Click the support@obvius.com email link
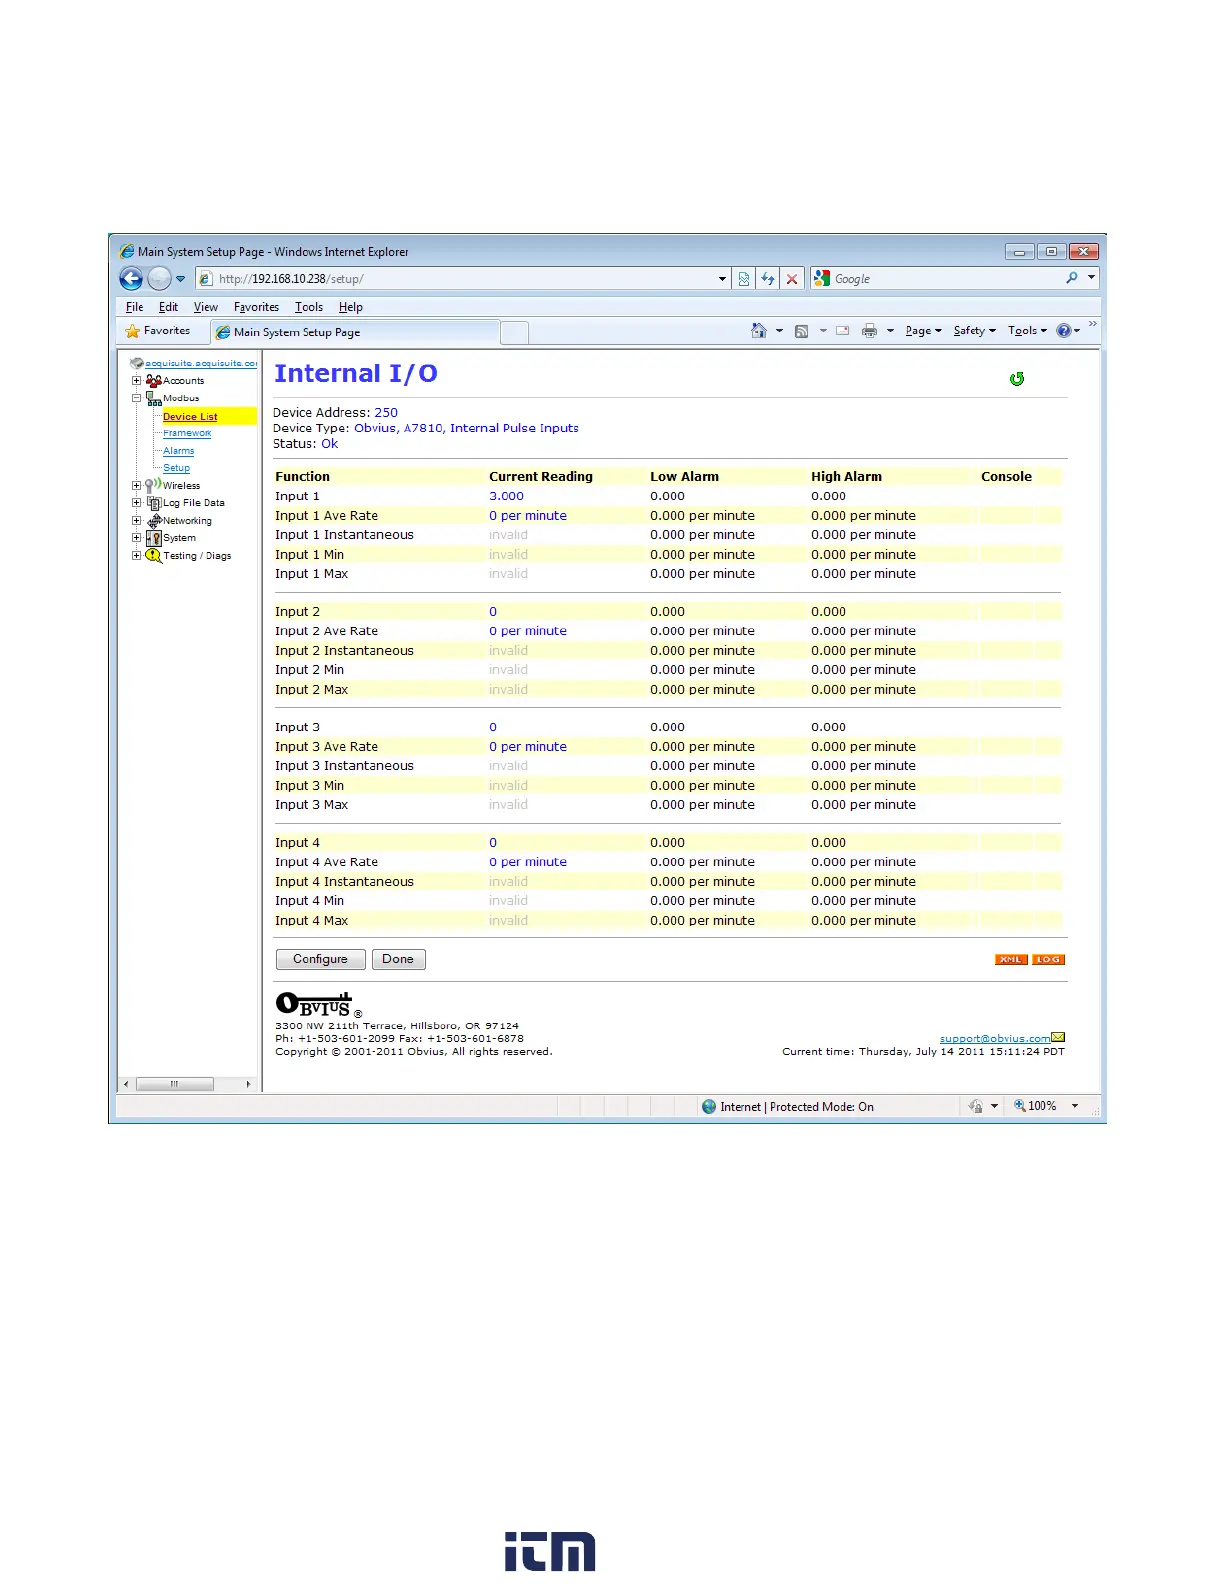The width and height of the screenshot is (1224, 1584). (994, 1038)
